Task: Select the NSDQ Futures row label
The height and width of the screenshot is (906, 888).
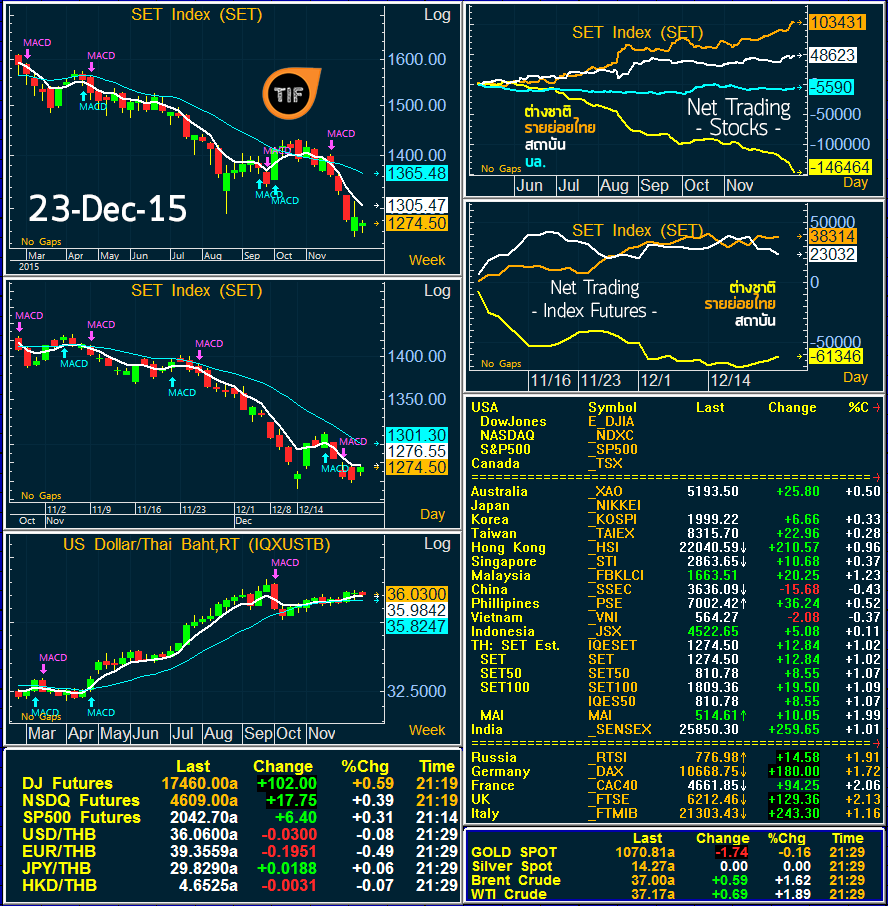Action: click(x=81, y=800)
